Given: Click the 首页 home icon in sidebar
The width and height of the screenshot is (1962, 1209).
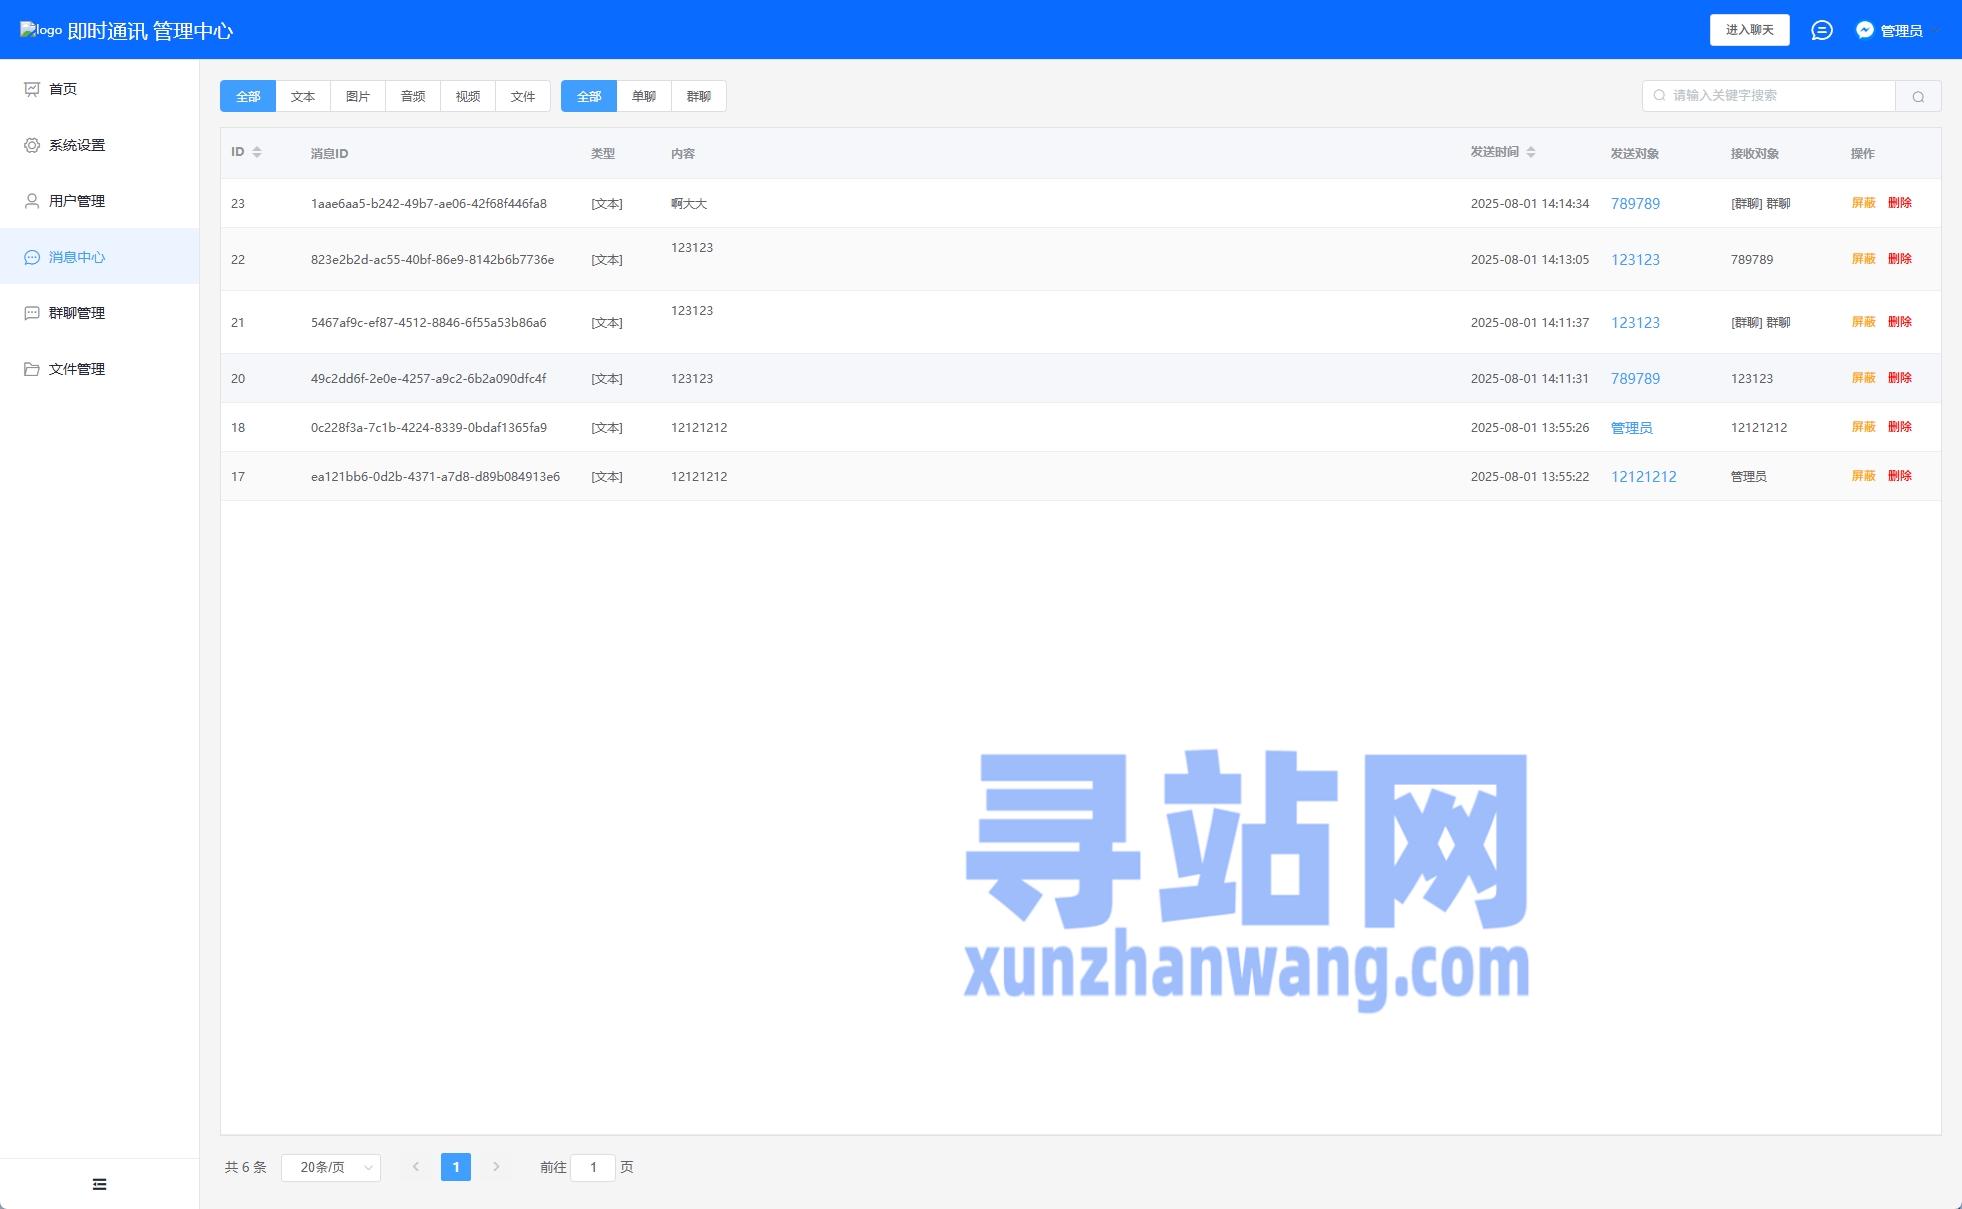Looking at the screenshot, I should click(32, 89).
